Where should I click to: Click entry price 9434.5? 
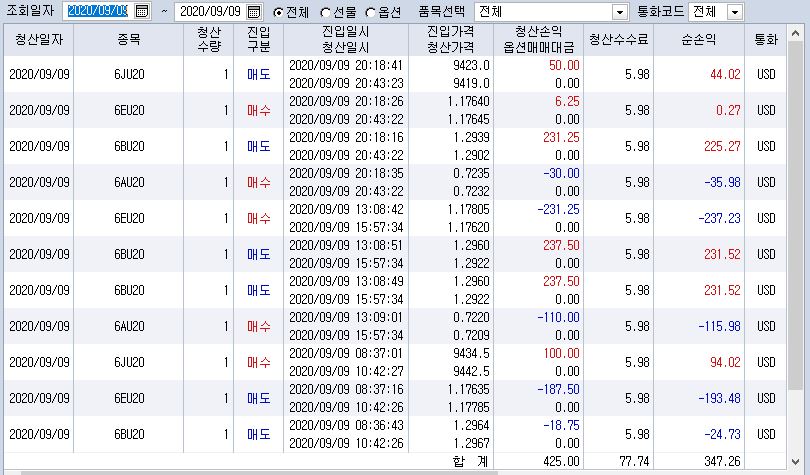coord(471,354)
